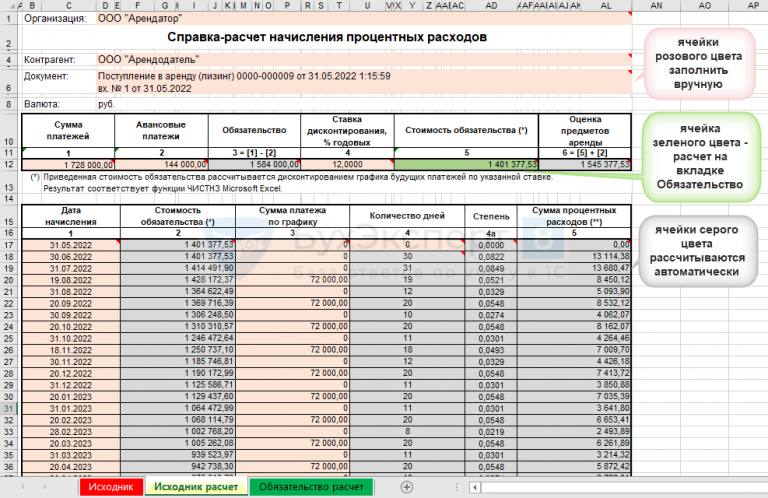Click the next sheet navigation arrow
768x498 pixels.
click(45, 487)
